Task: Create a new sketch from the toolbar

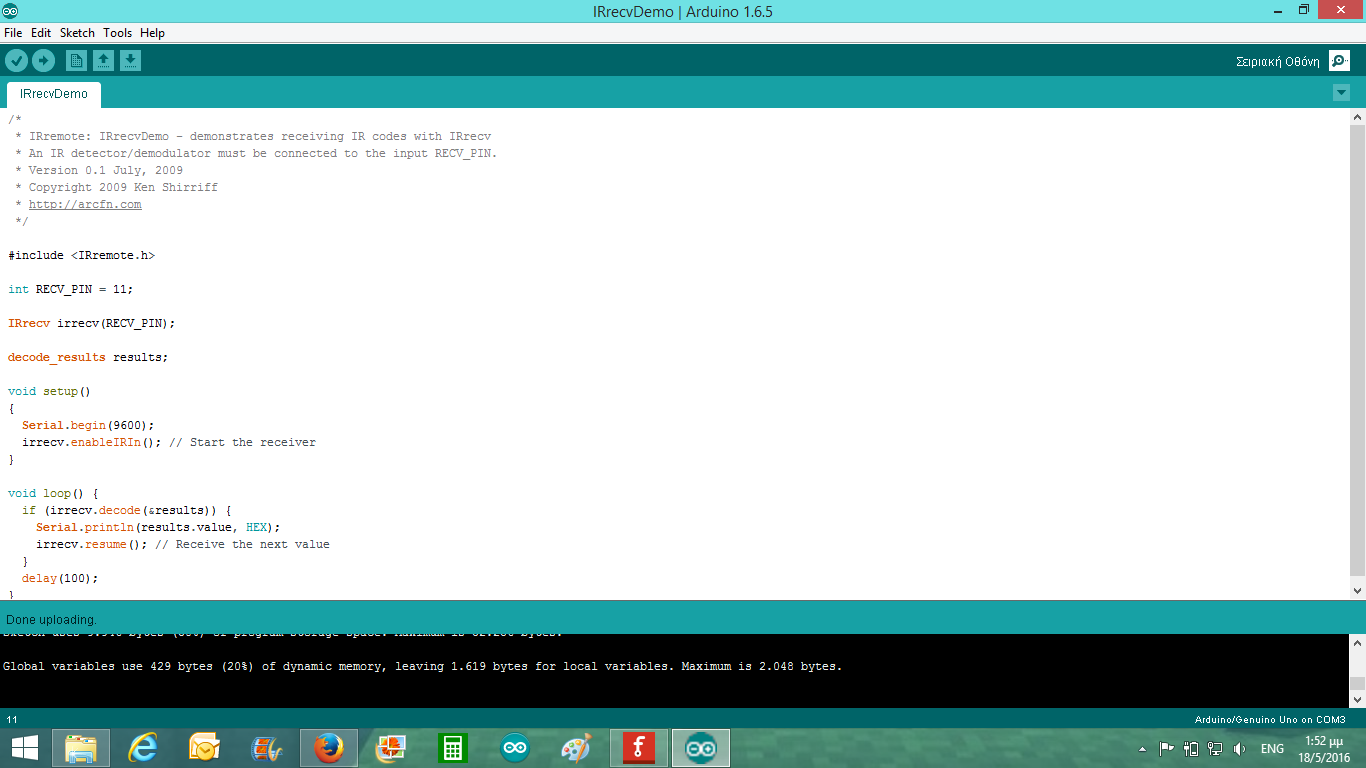Action: pyautogui.click(x=76, y=61)
